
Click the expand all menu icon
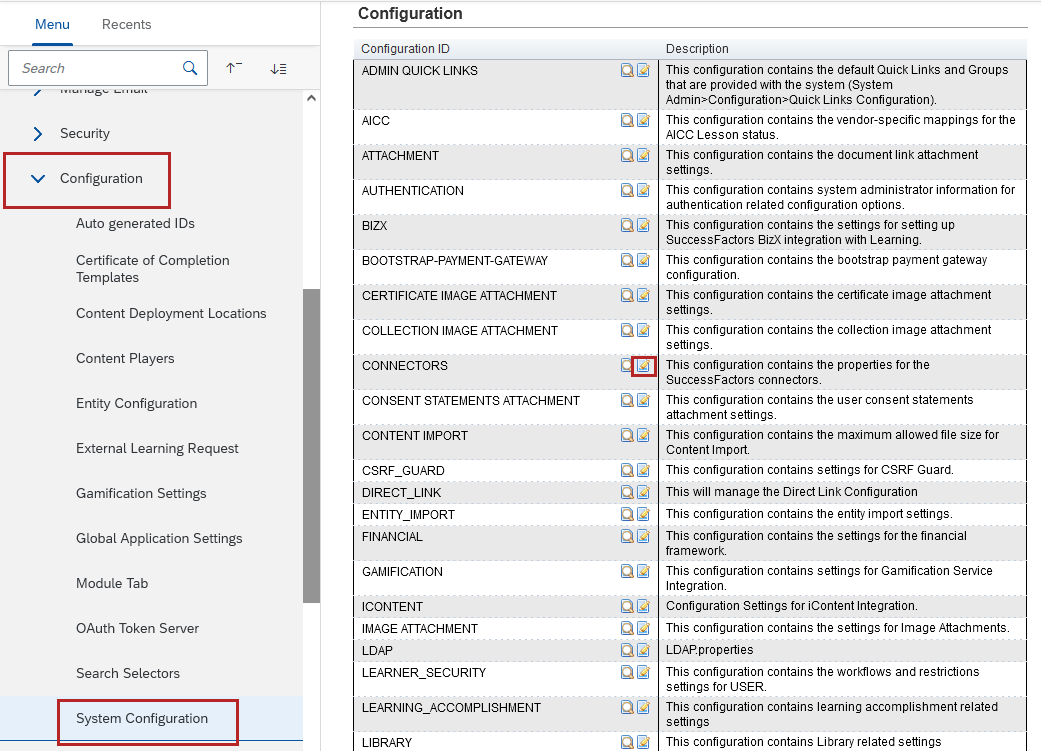click(x=278, y=68)
